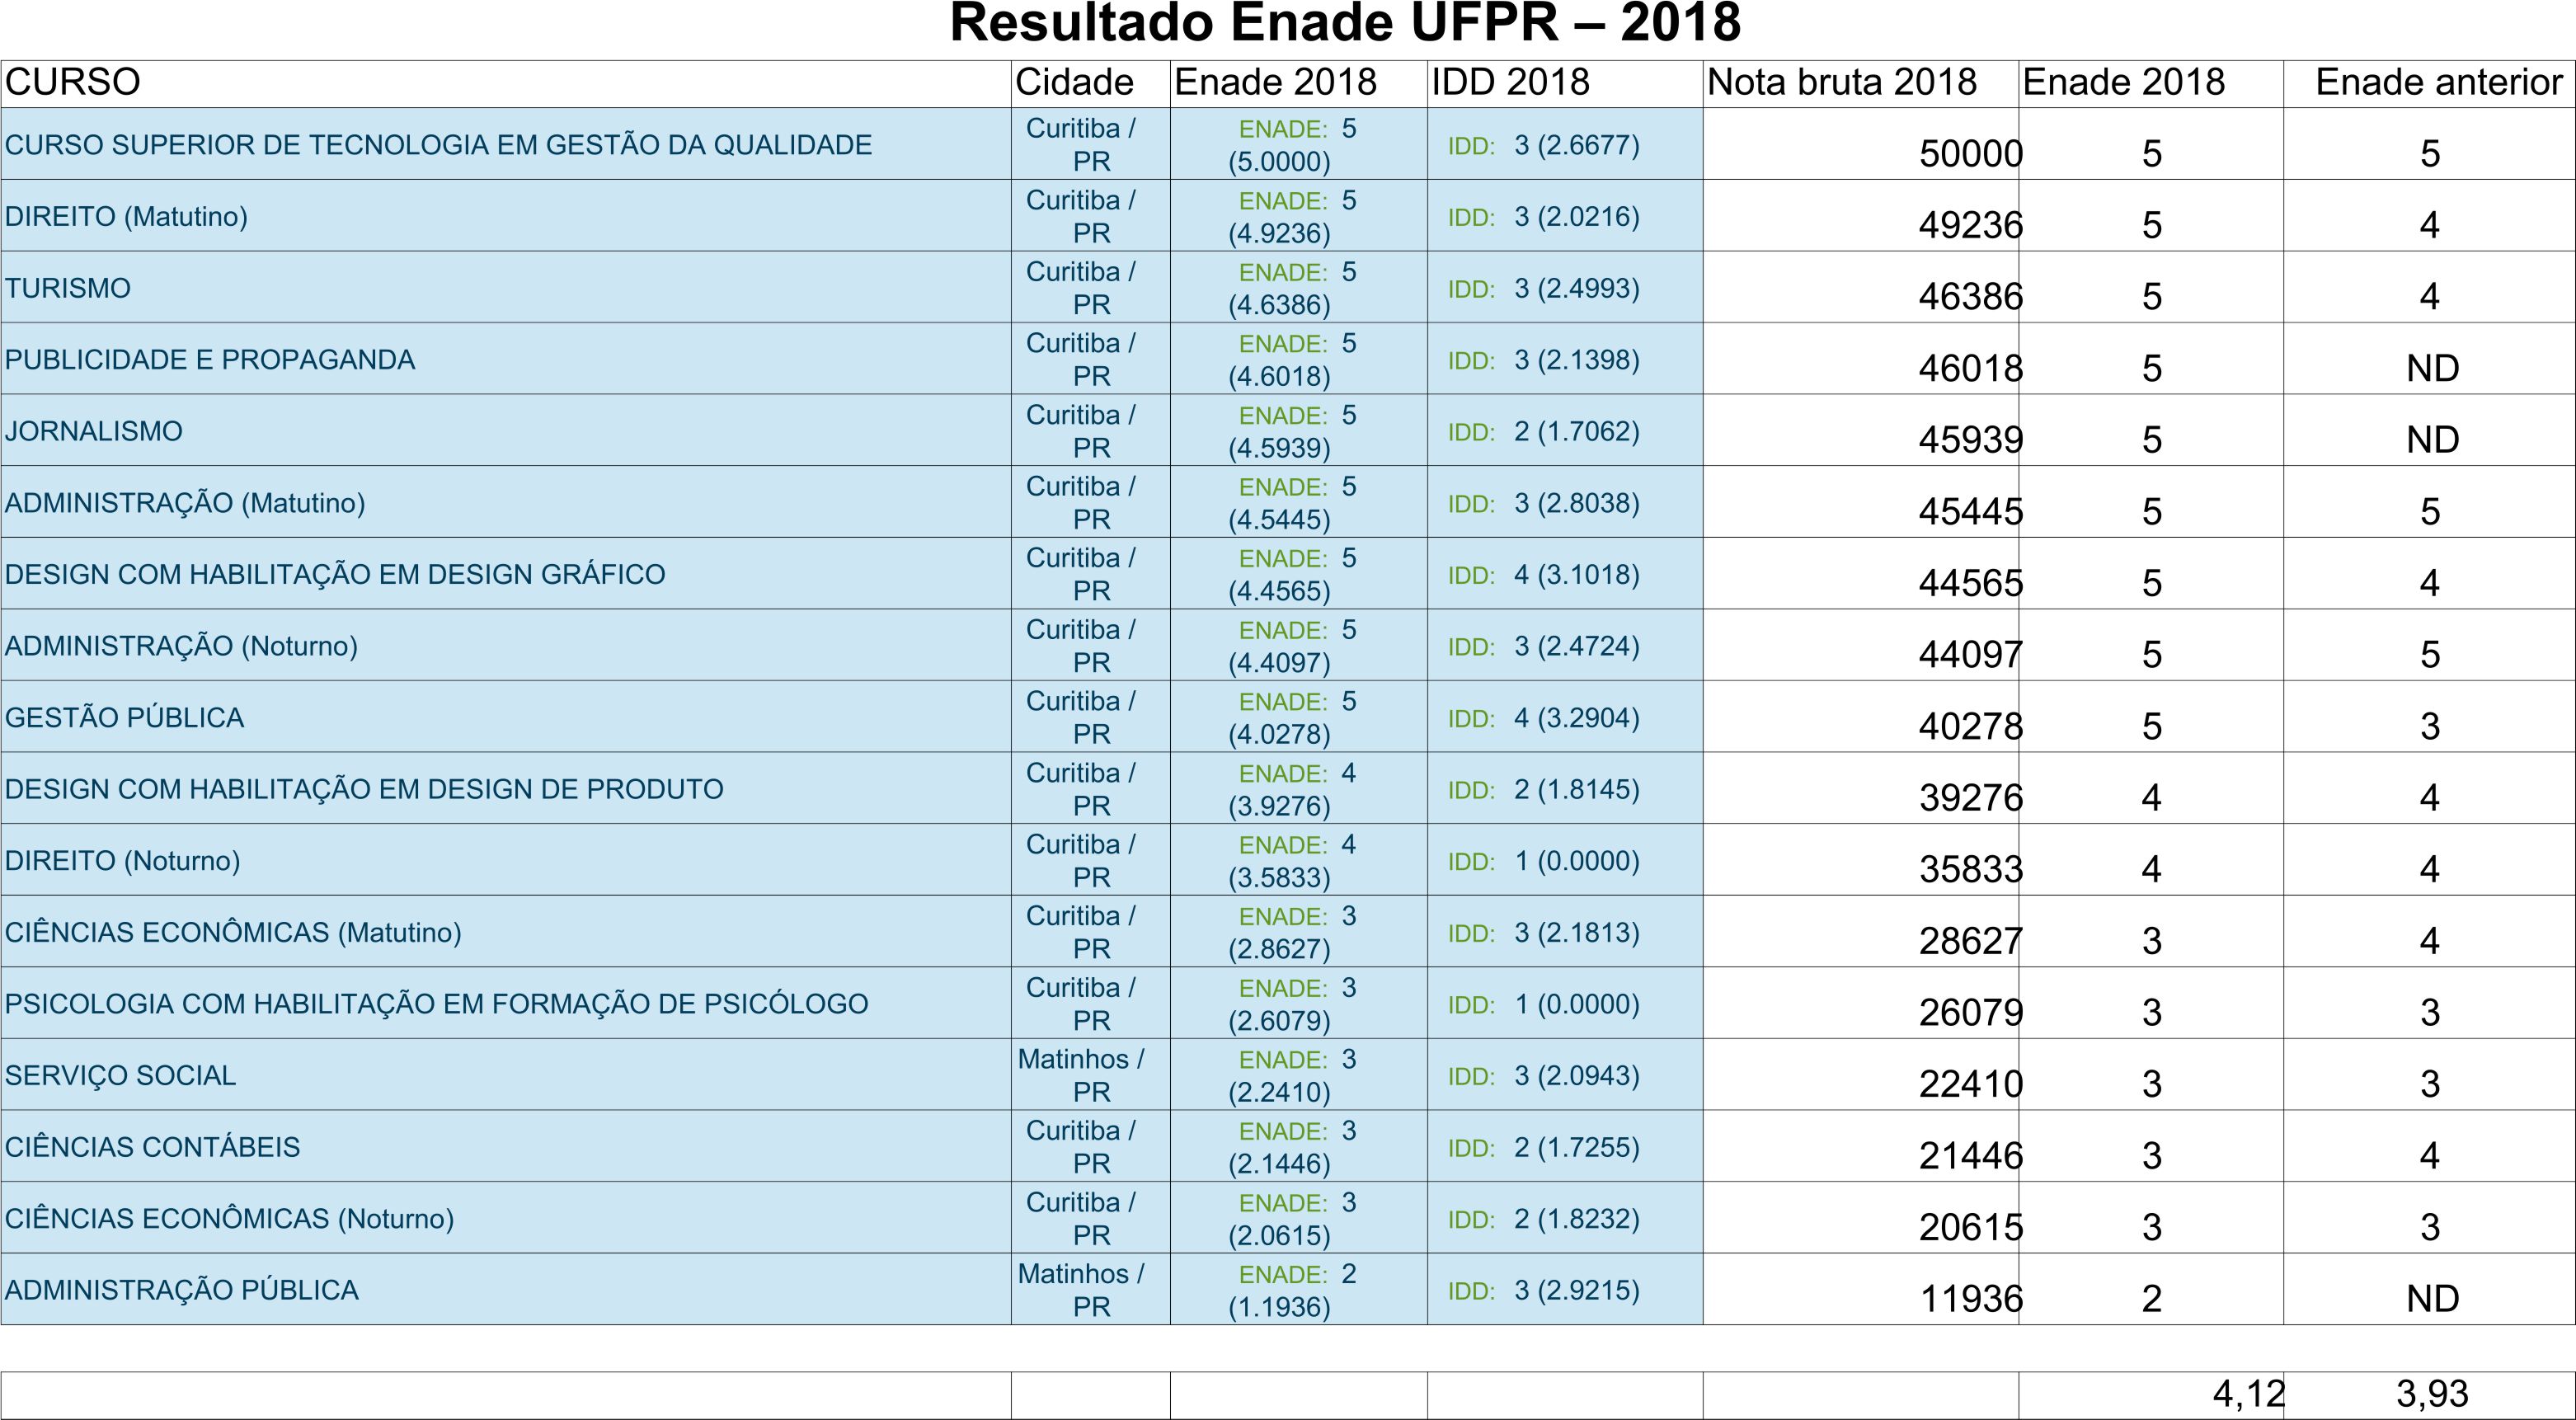Select the 'DIREITO (Matutino)' course cell

(506, 216)
